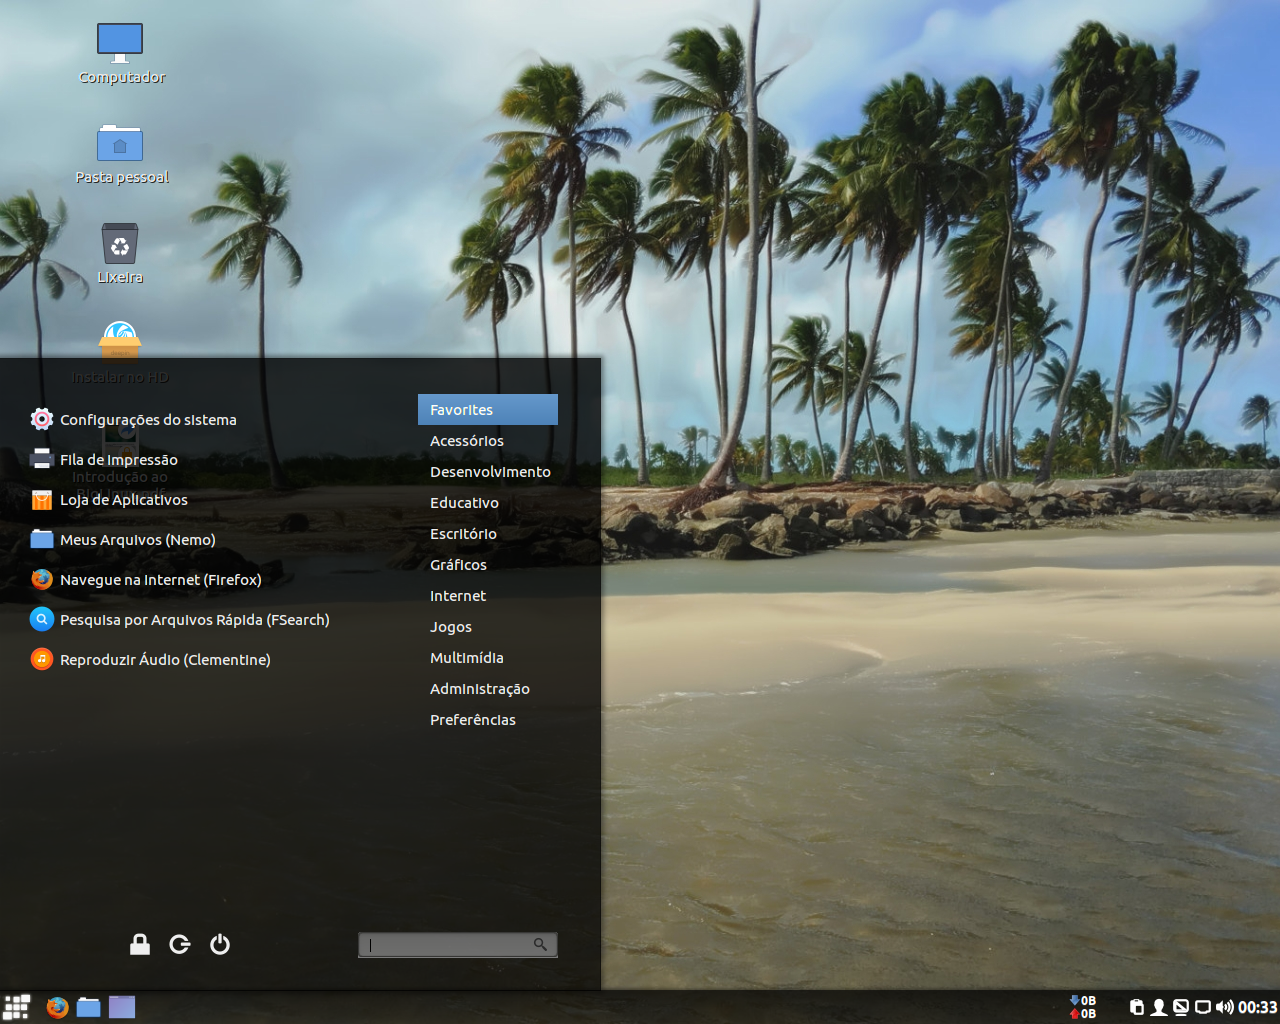Open the Desenvolvimento category

tap(488, 471)
